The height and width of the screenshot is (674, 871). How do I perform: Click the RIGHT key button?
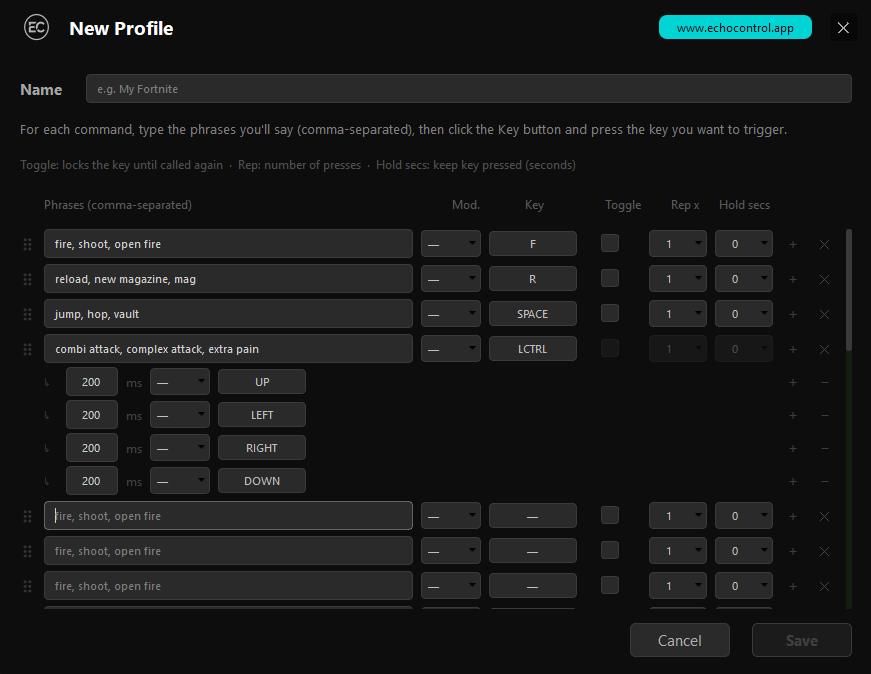coord(262,448)
